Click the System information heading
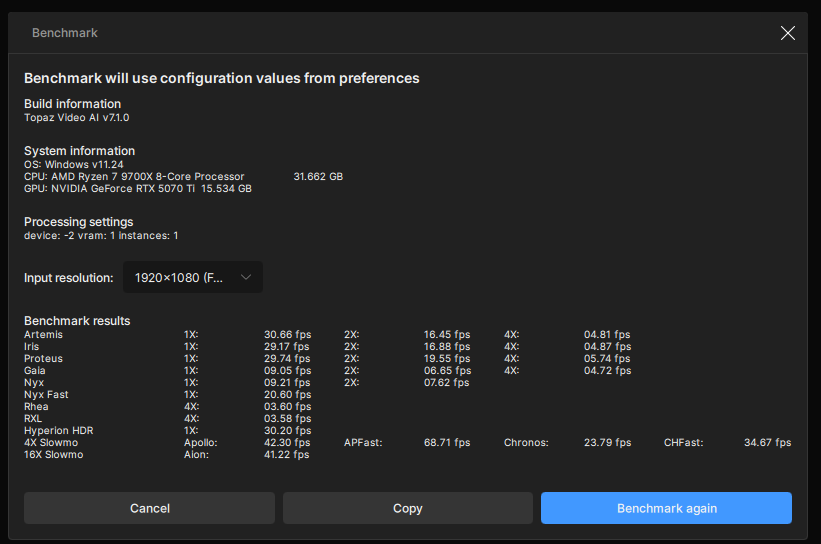821x544 pixels. click(x=77, y=151)
